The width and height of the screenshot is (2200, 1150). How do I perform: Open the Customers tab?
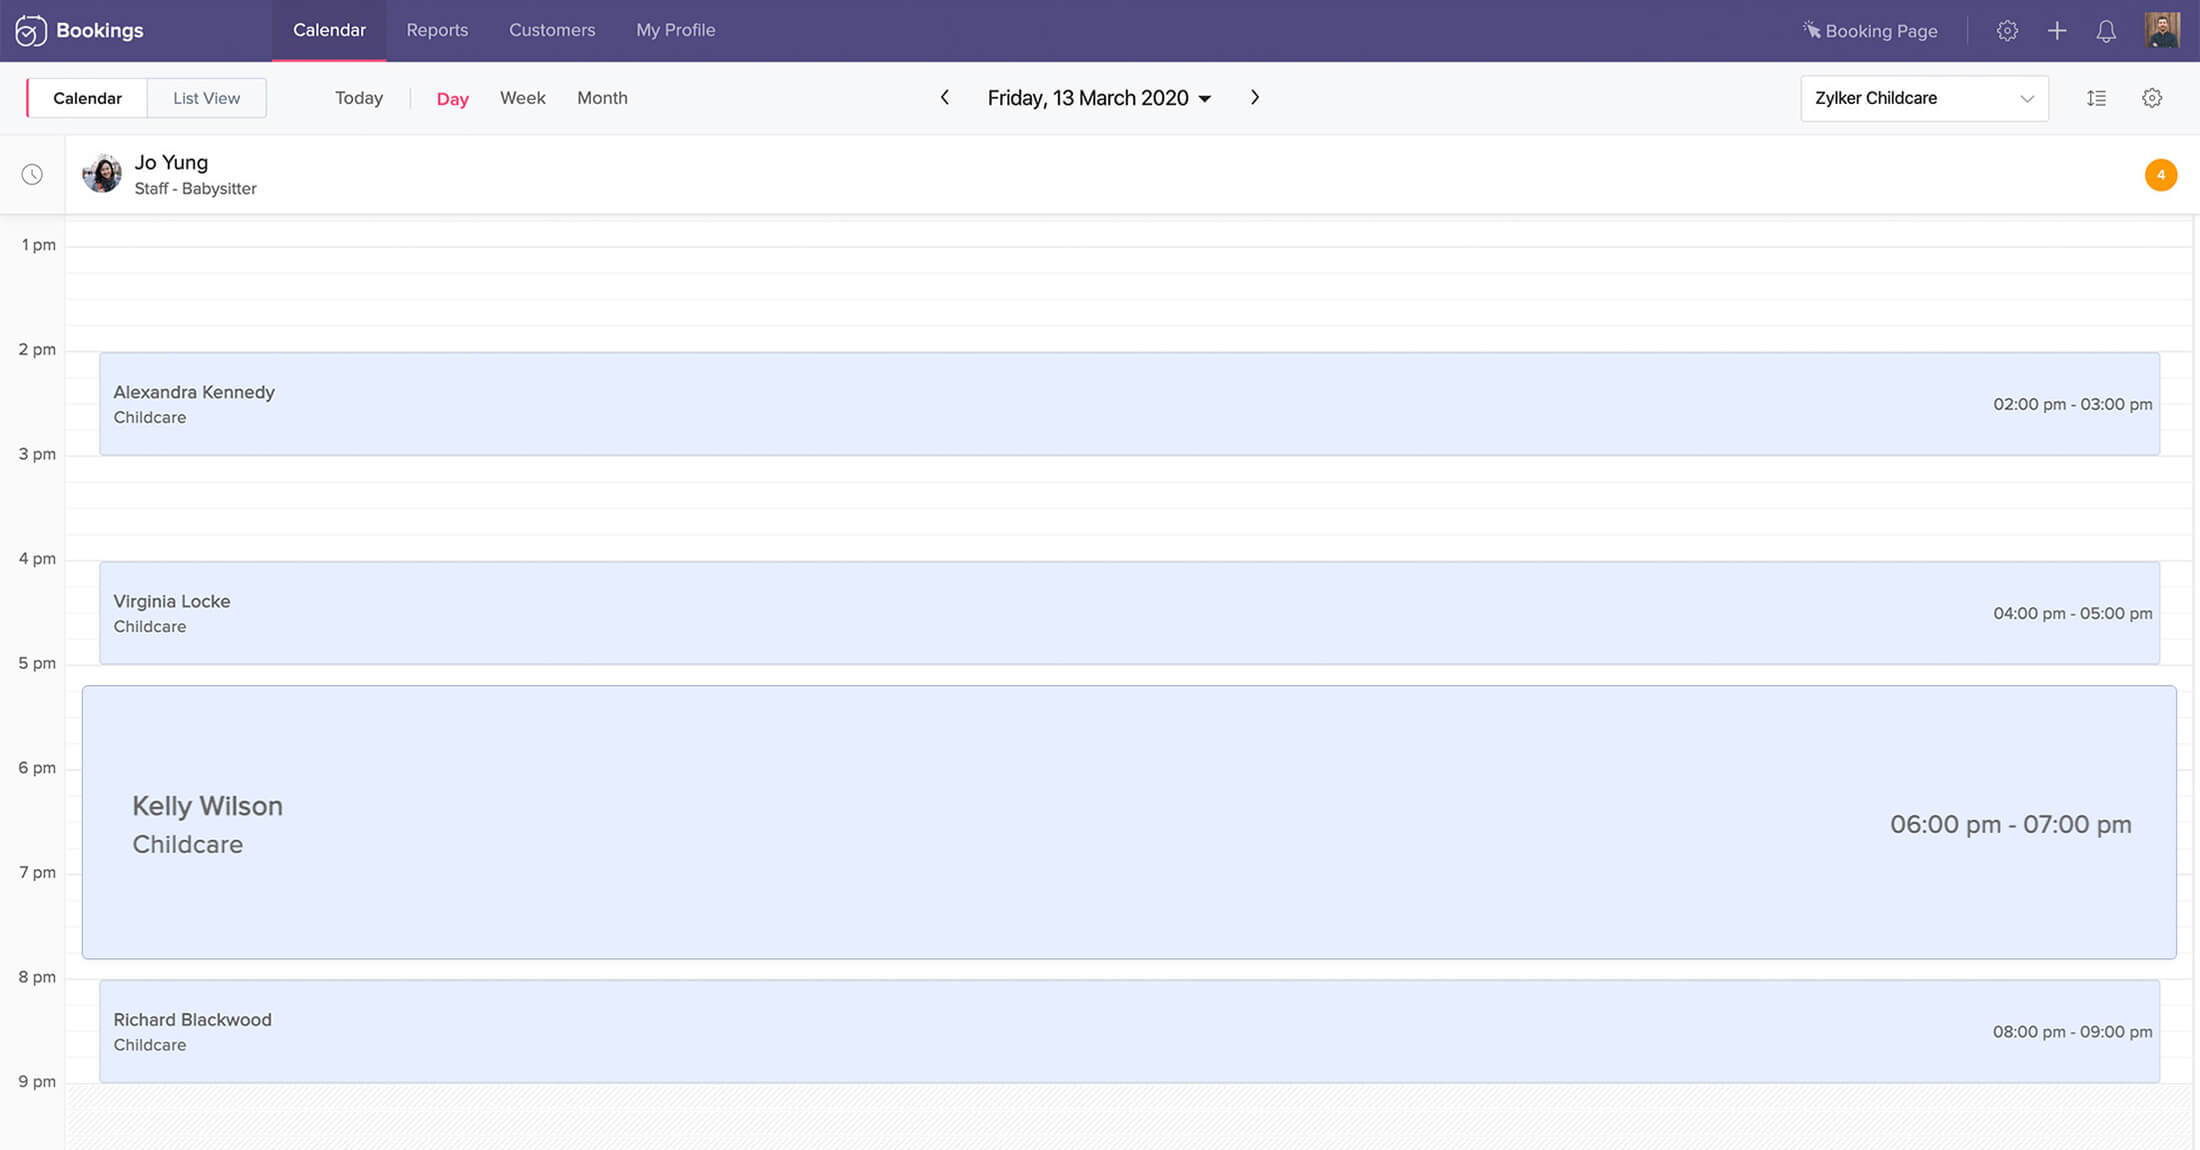[552, 30]
